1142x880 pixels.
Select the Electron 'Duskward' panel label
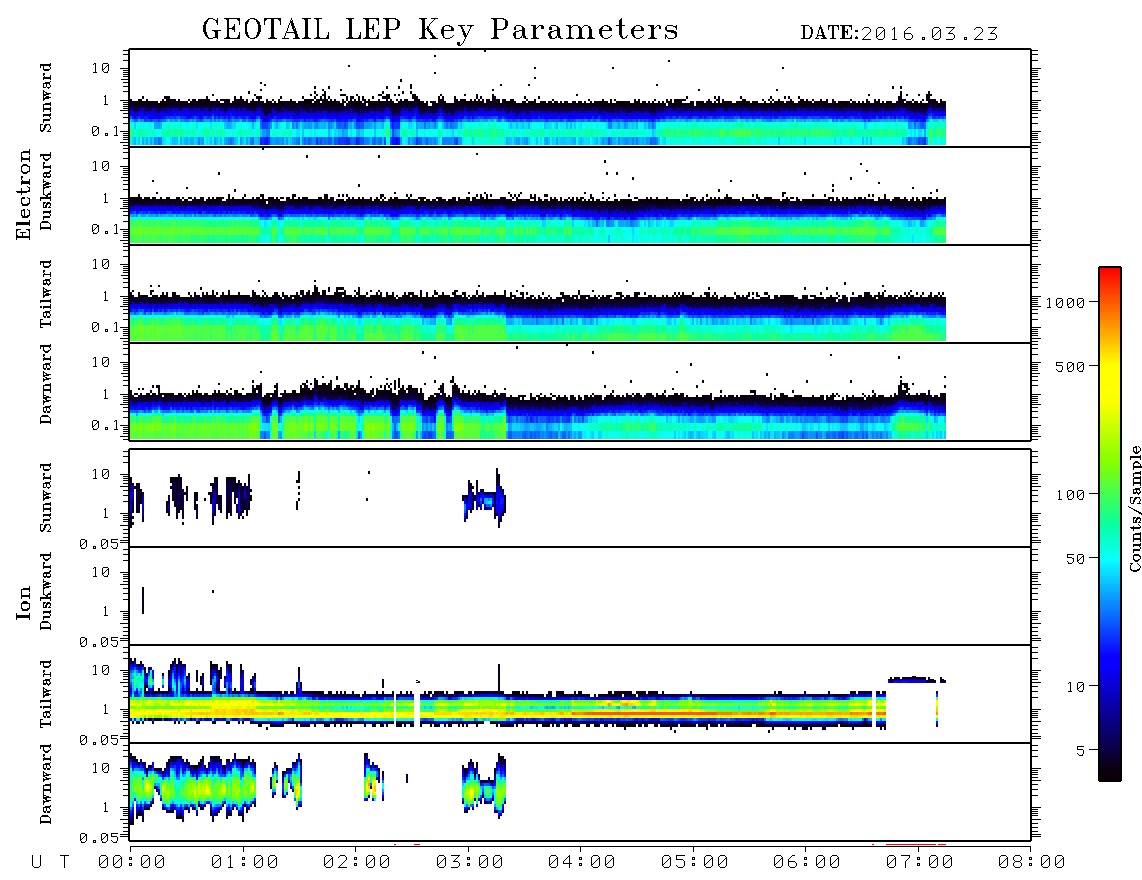[x=46, y=191]
